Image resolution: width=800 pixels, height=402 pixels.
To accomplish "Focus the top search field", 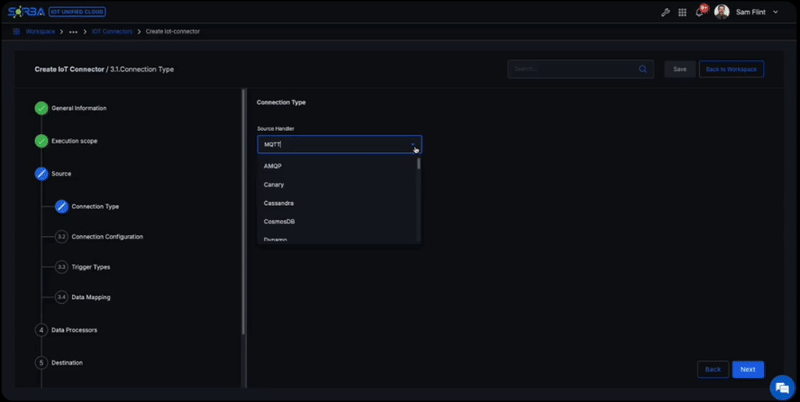I will click(570, 69).
